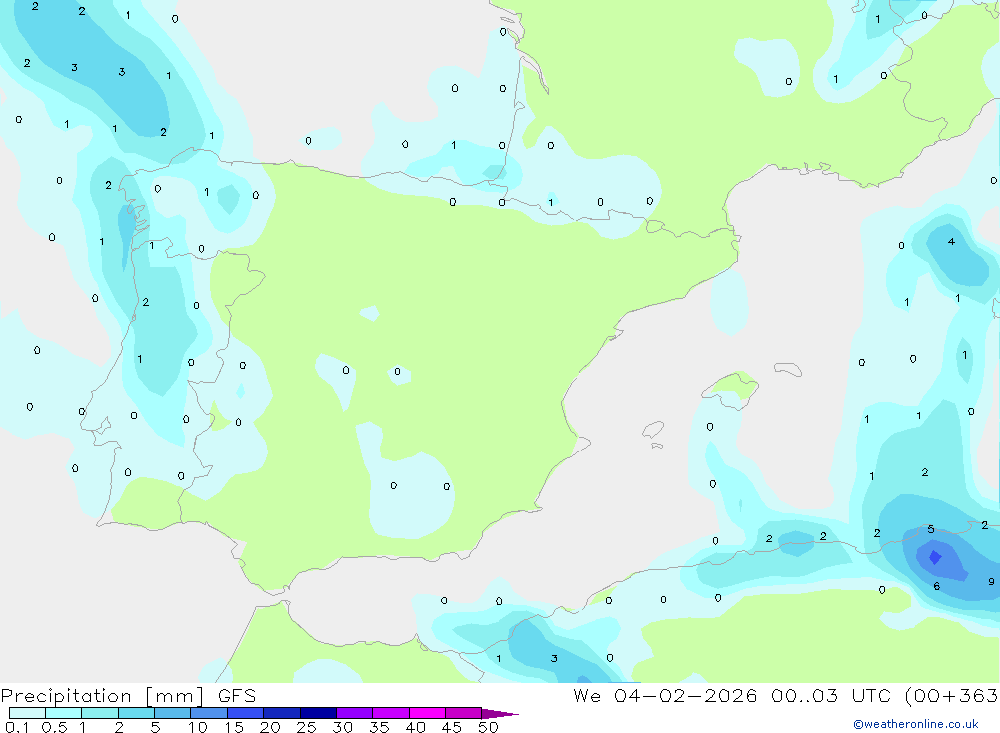Click the '30' legend scale label
The width and height of the screenshot is (1000, 733).
pyautogui.click(x=342, y=727)
